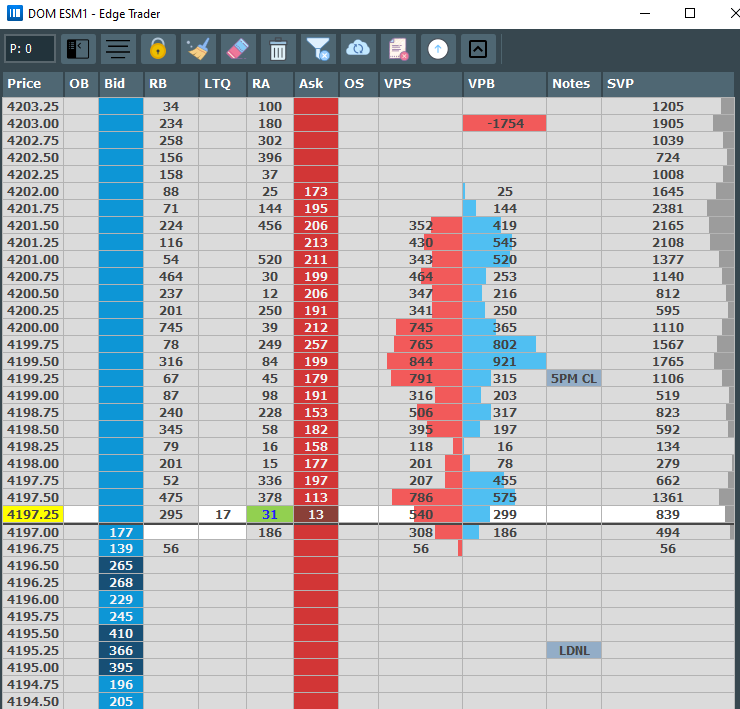The width and height of the screenshot is (740, 709).
Task: Click the P: 0 position field
Action: (30, 49)
